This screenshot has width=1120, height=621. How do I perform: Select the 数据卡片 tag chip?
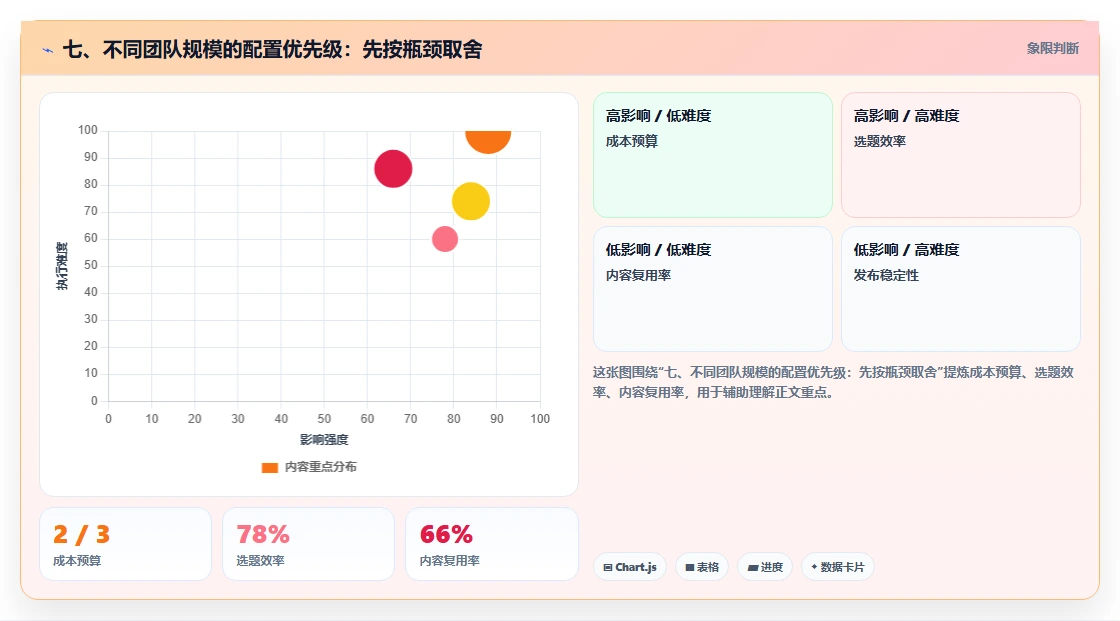pyautogui.click(x=838, y=567)
